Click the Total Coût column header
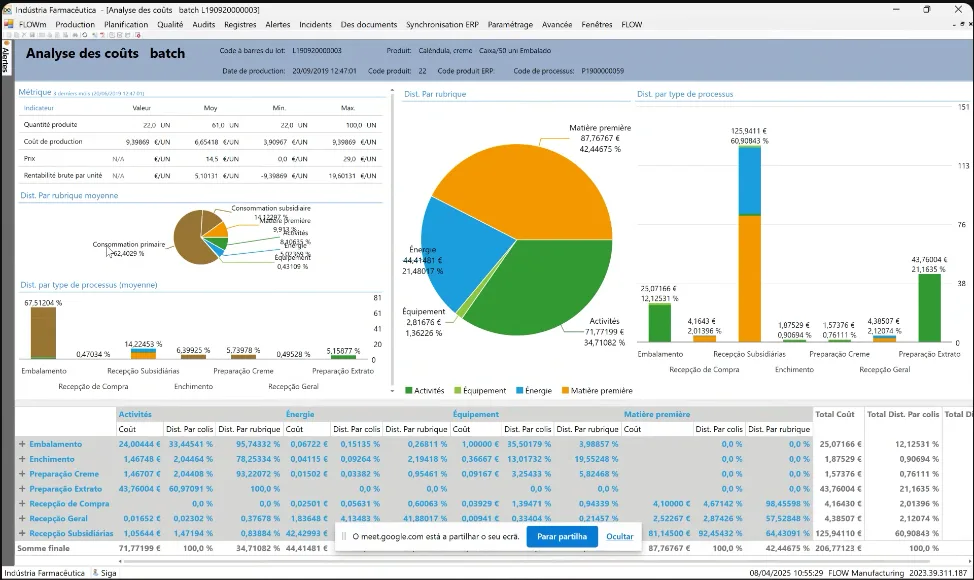 pos(835,414)
